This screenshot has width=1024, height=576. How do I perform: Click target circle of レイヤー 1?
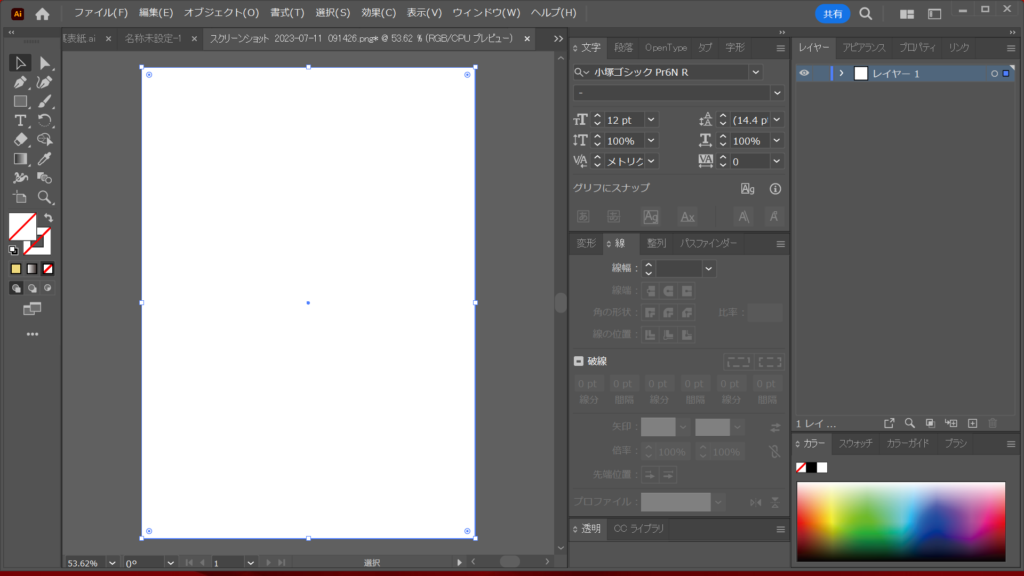[994, 74]
